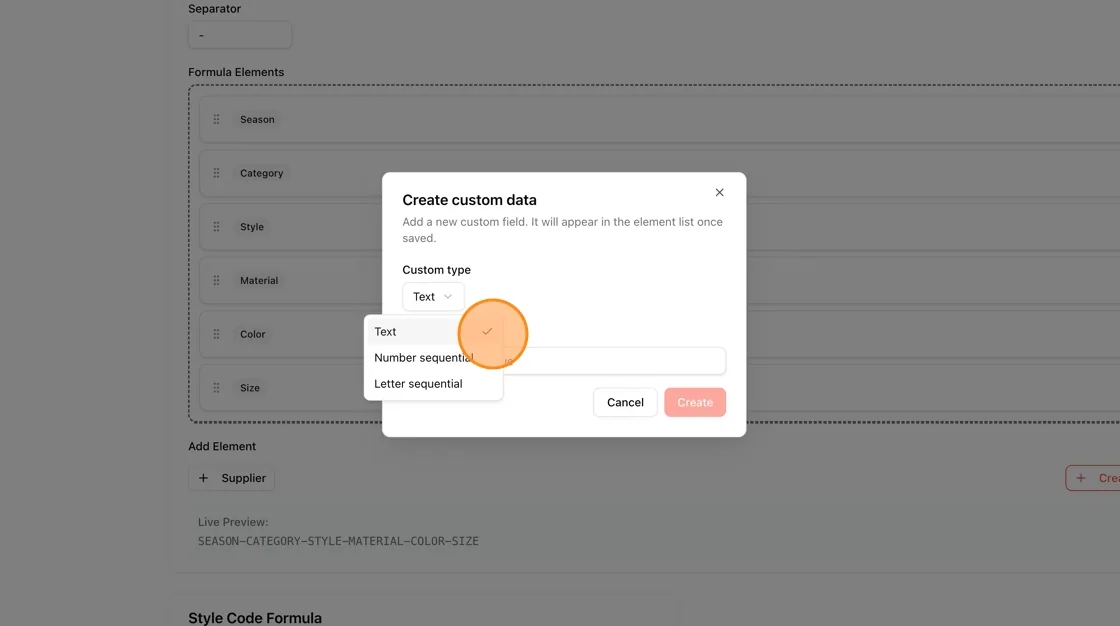Grab the drag handle for Style
Image resolution: width=1120 pixels, height=626 pixels.
pos(216,227)
